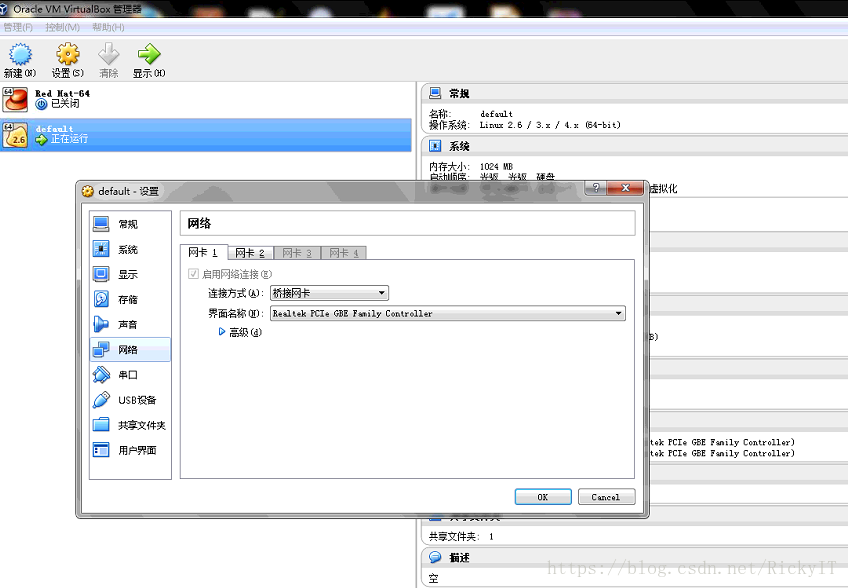Click the 网络 page heading

pyautogui.click(x=199, y=223)
